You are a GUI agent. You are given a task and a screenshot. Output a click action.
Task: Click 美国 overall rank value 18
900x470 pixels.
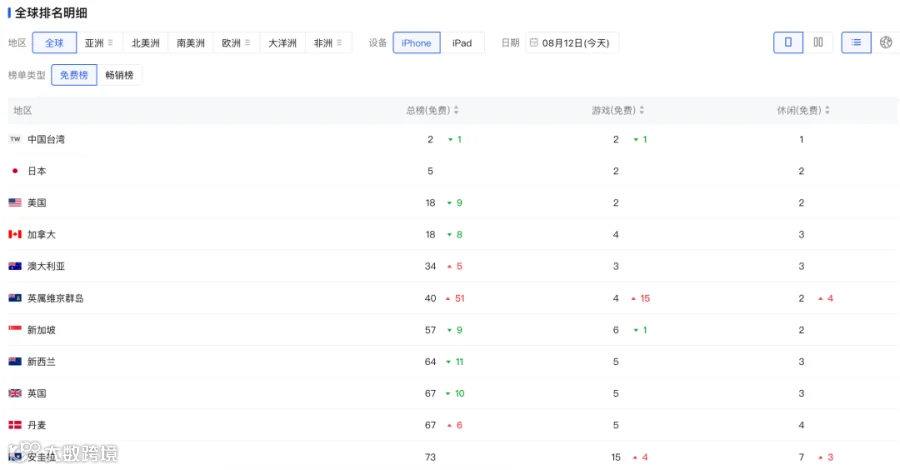(x=430, y=203)
